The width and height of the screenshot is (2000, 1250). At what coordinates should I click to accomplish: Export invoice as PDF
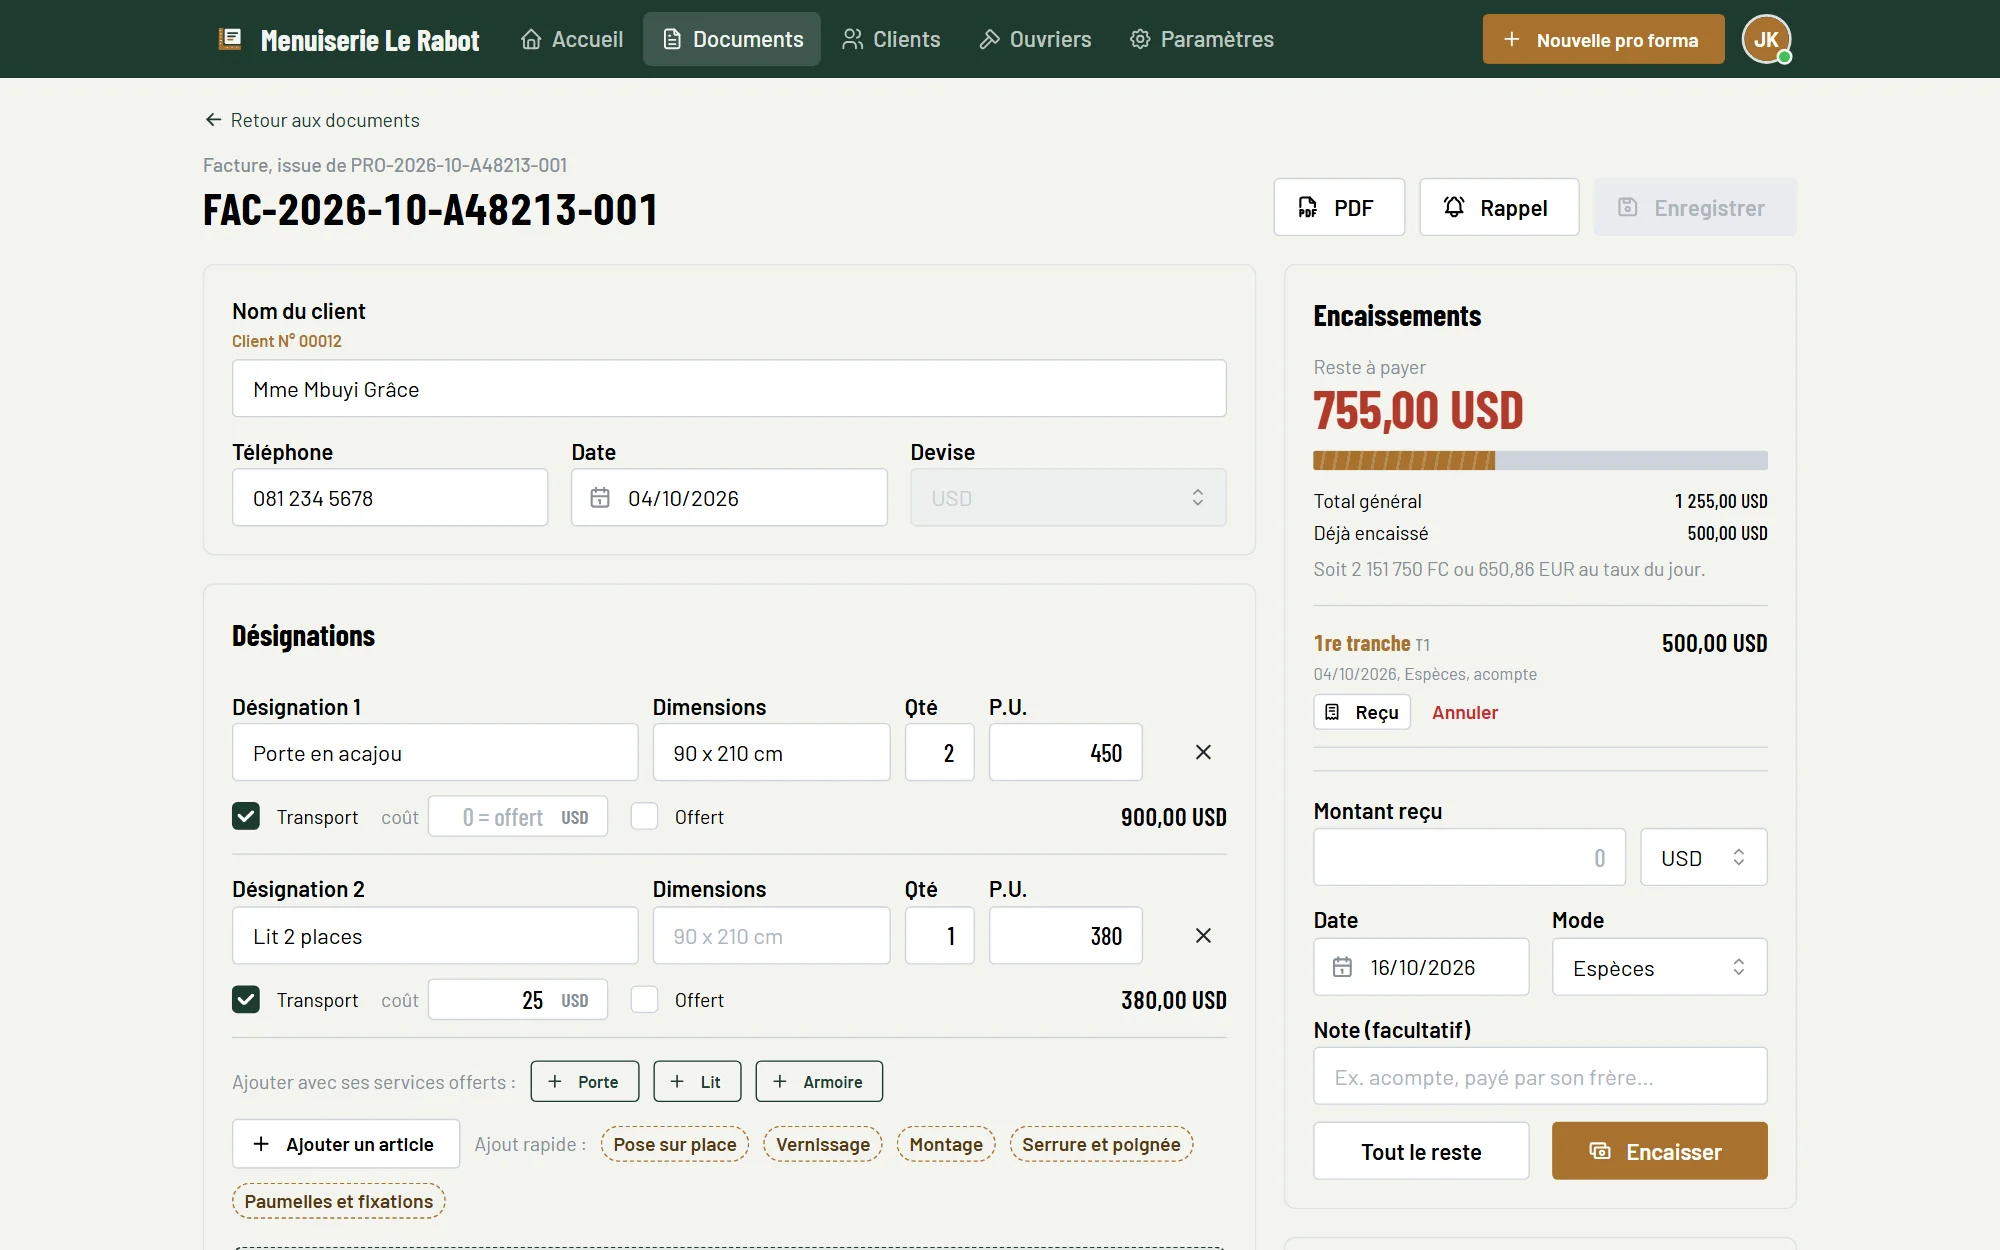pos(1339,207)
